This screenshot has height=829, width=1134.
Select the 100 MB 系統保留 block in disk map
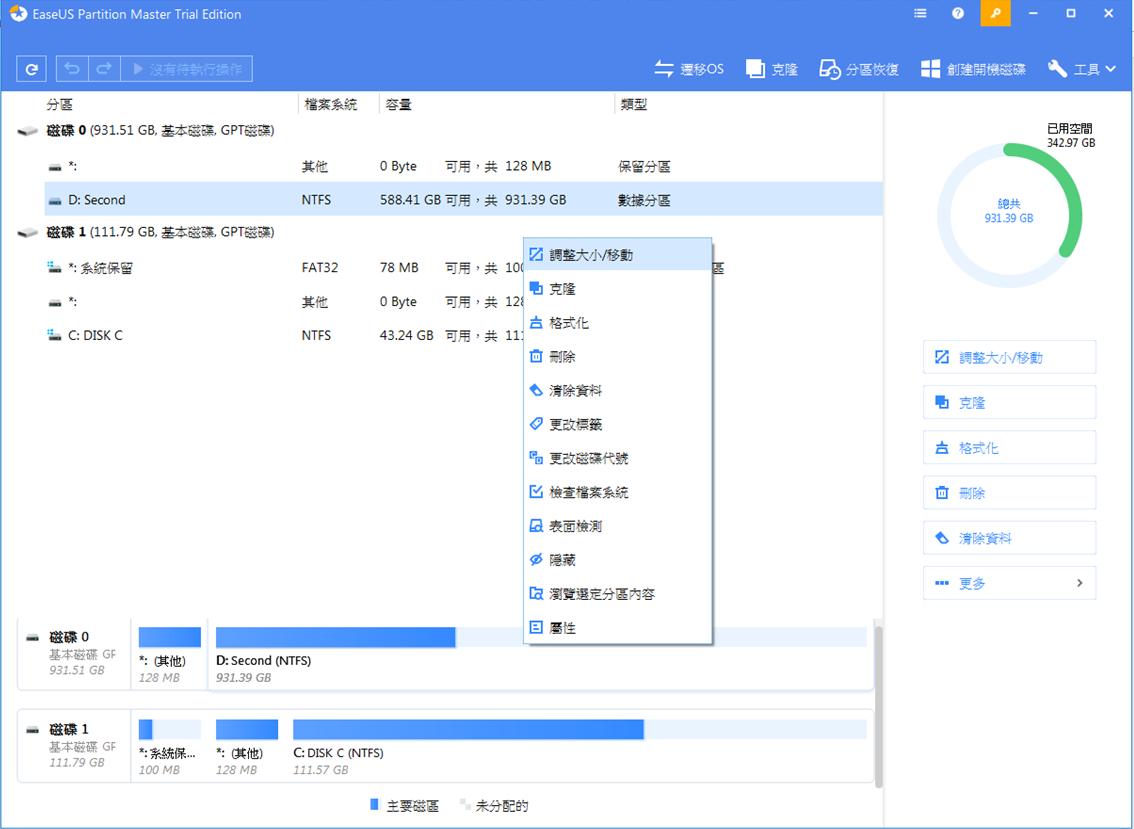(x=169, y=747)
